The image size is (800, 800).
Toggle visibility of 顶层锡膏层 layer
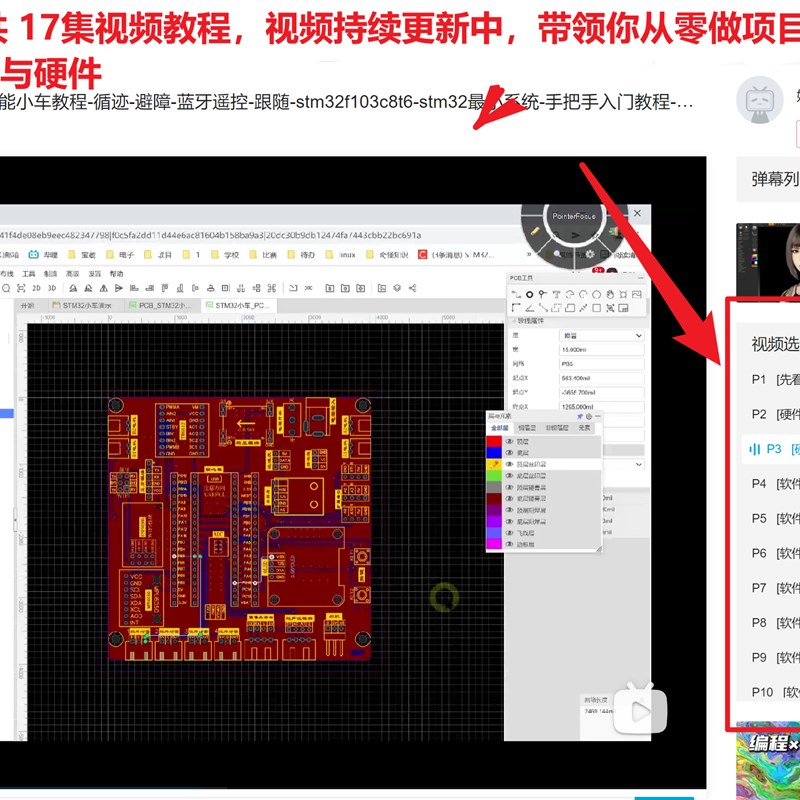(509, 487)
